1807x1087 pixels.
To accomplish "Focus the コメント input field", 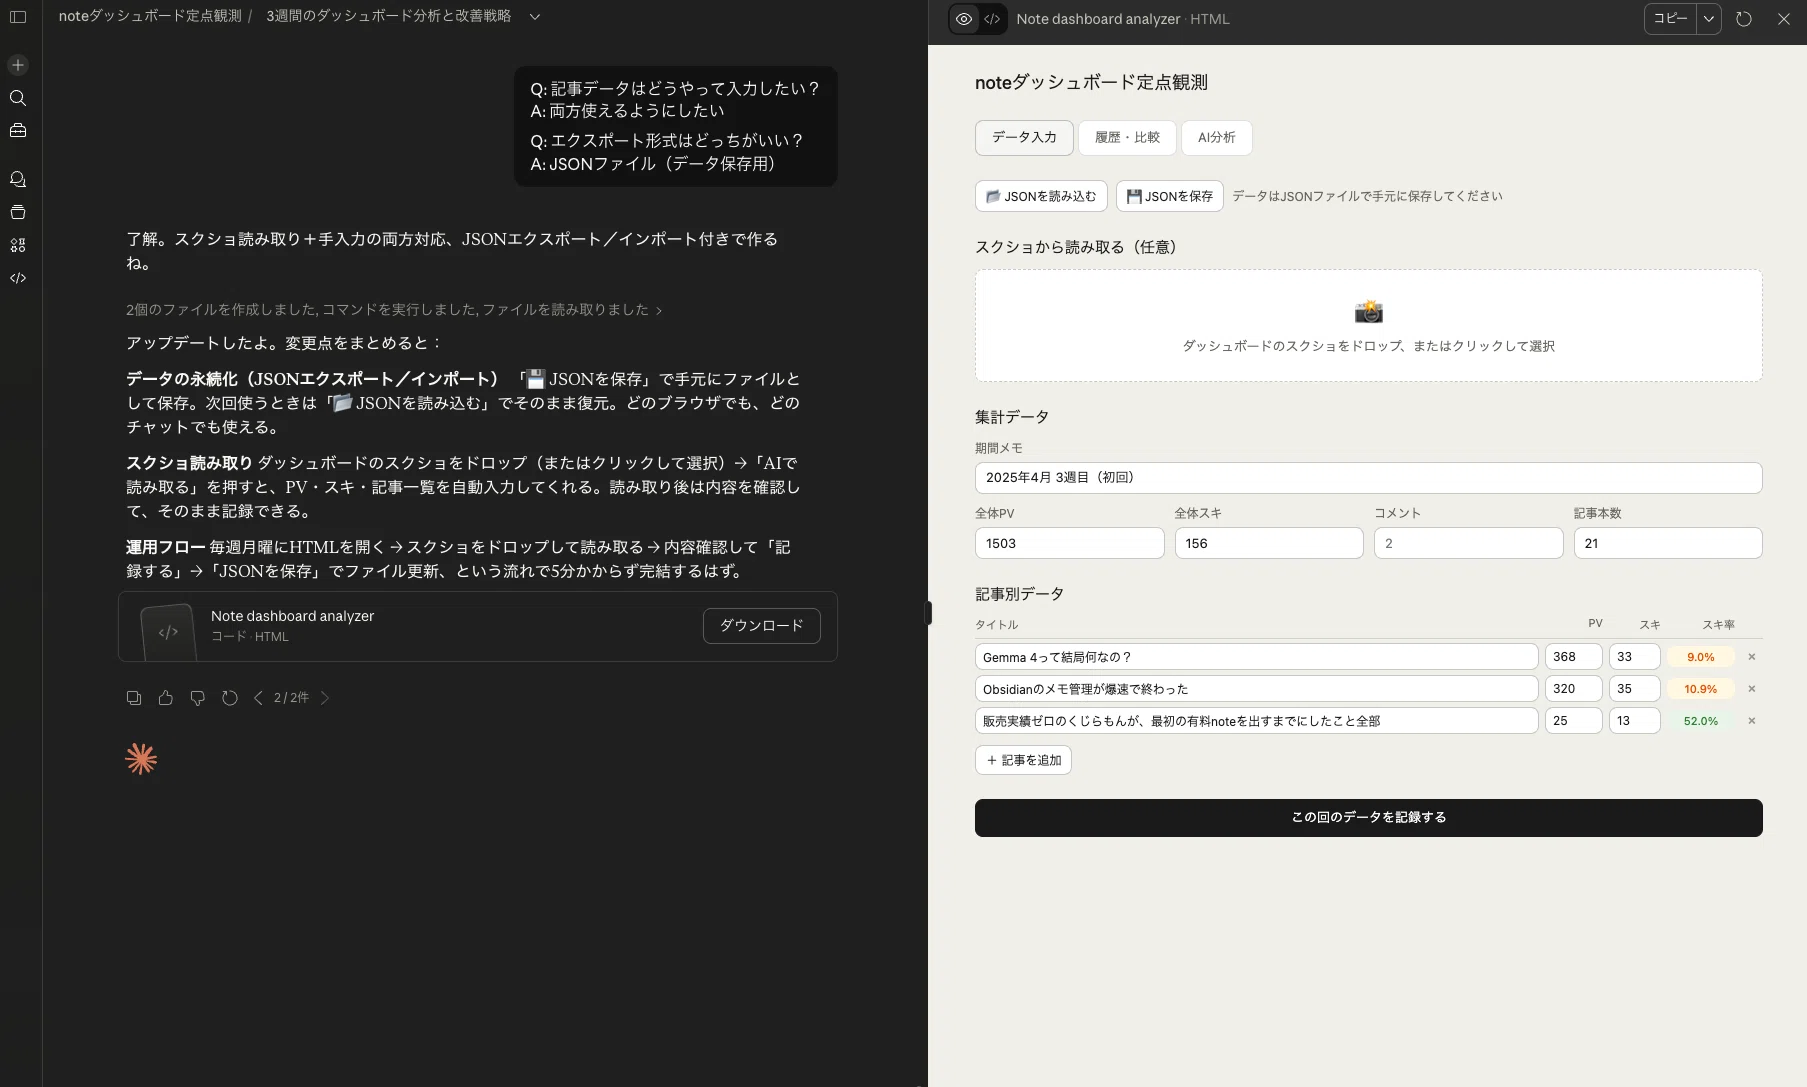I will pyautogui.click(x=1468, y=543).
